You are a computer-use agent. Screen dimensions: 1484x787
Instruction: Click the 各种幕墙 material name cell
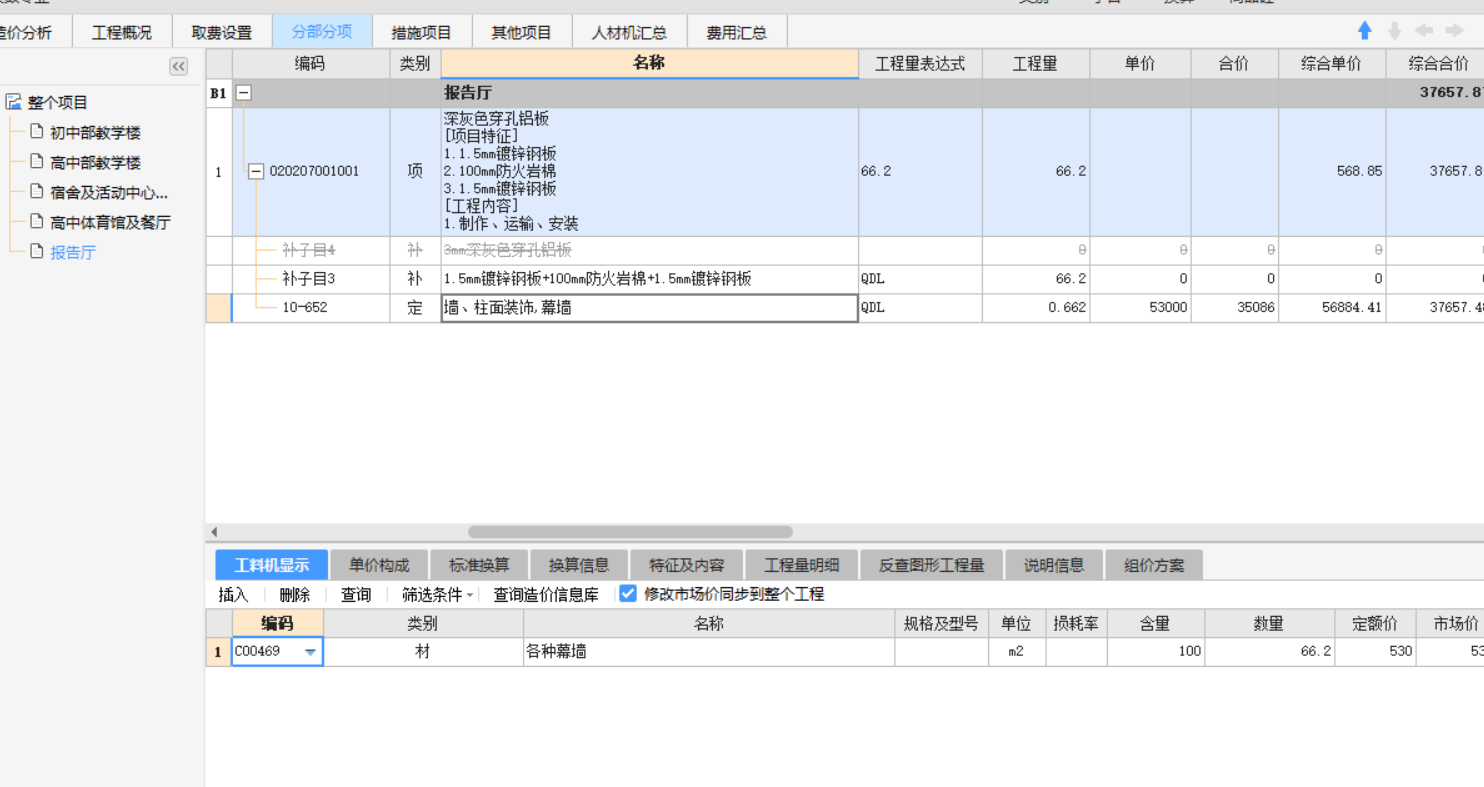[709, 652]
